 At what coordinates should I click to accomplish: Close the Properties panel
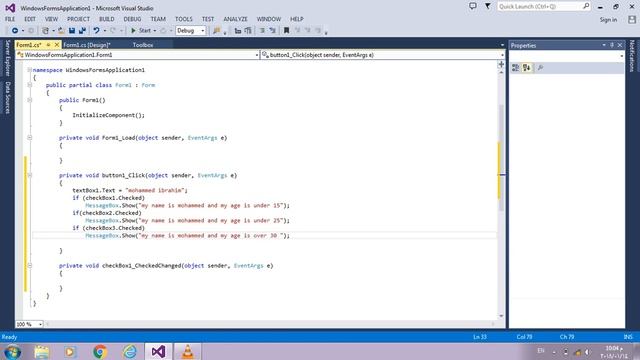click(620, 45)
